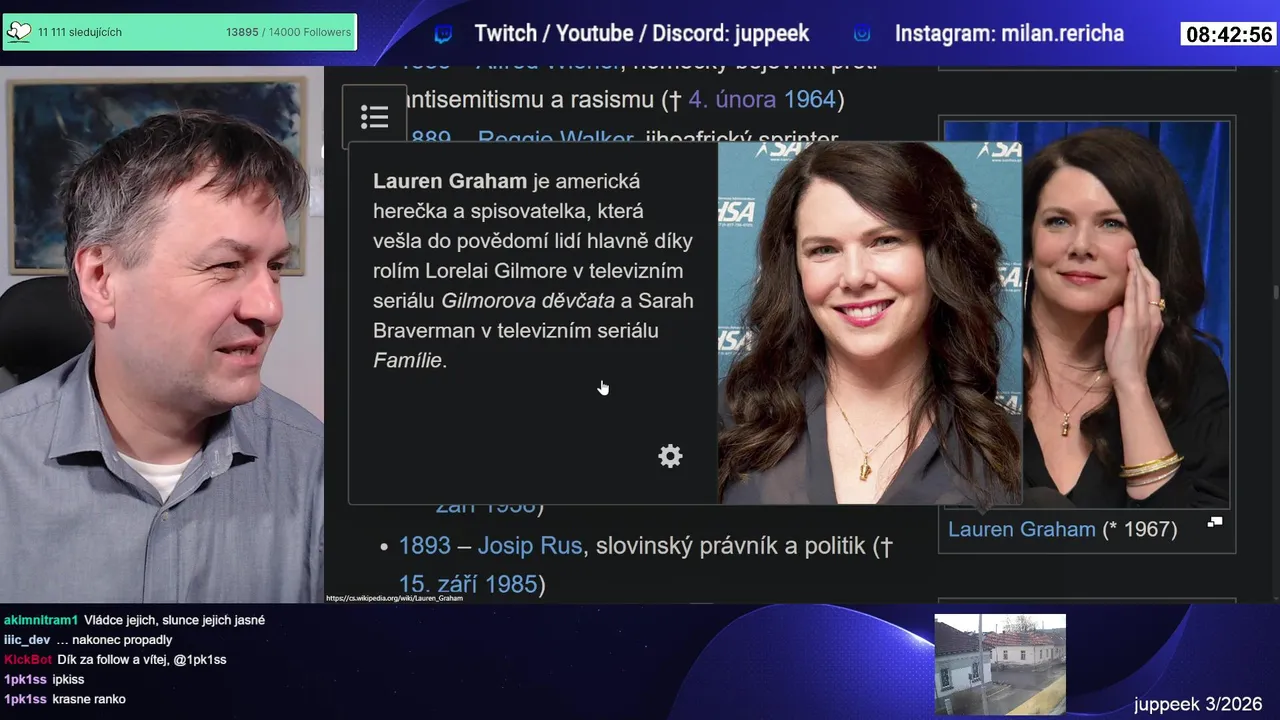Click the Instagram logo icon in header
1280x720 pixels.
click(862, 34)
